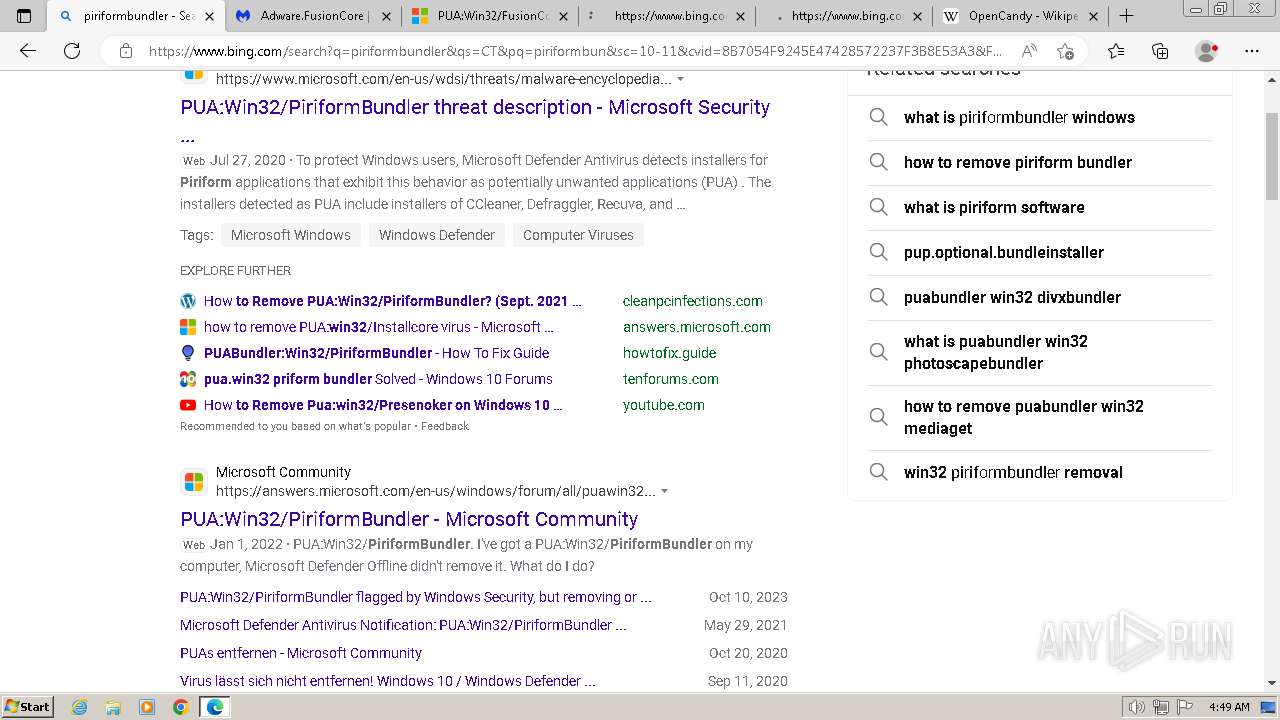
Task: Open PUAs entfernen Microsoft Community thread
Action: click(301, 653)
